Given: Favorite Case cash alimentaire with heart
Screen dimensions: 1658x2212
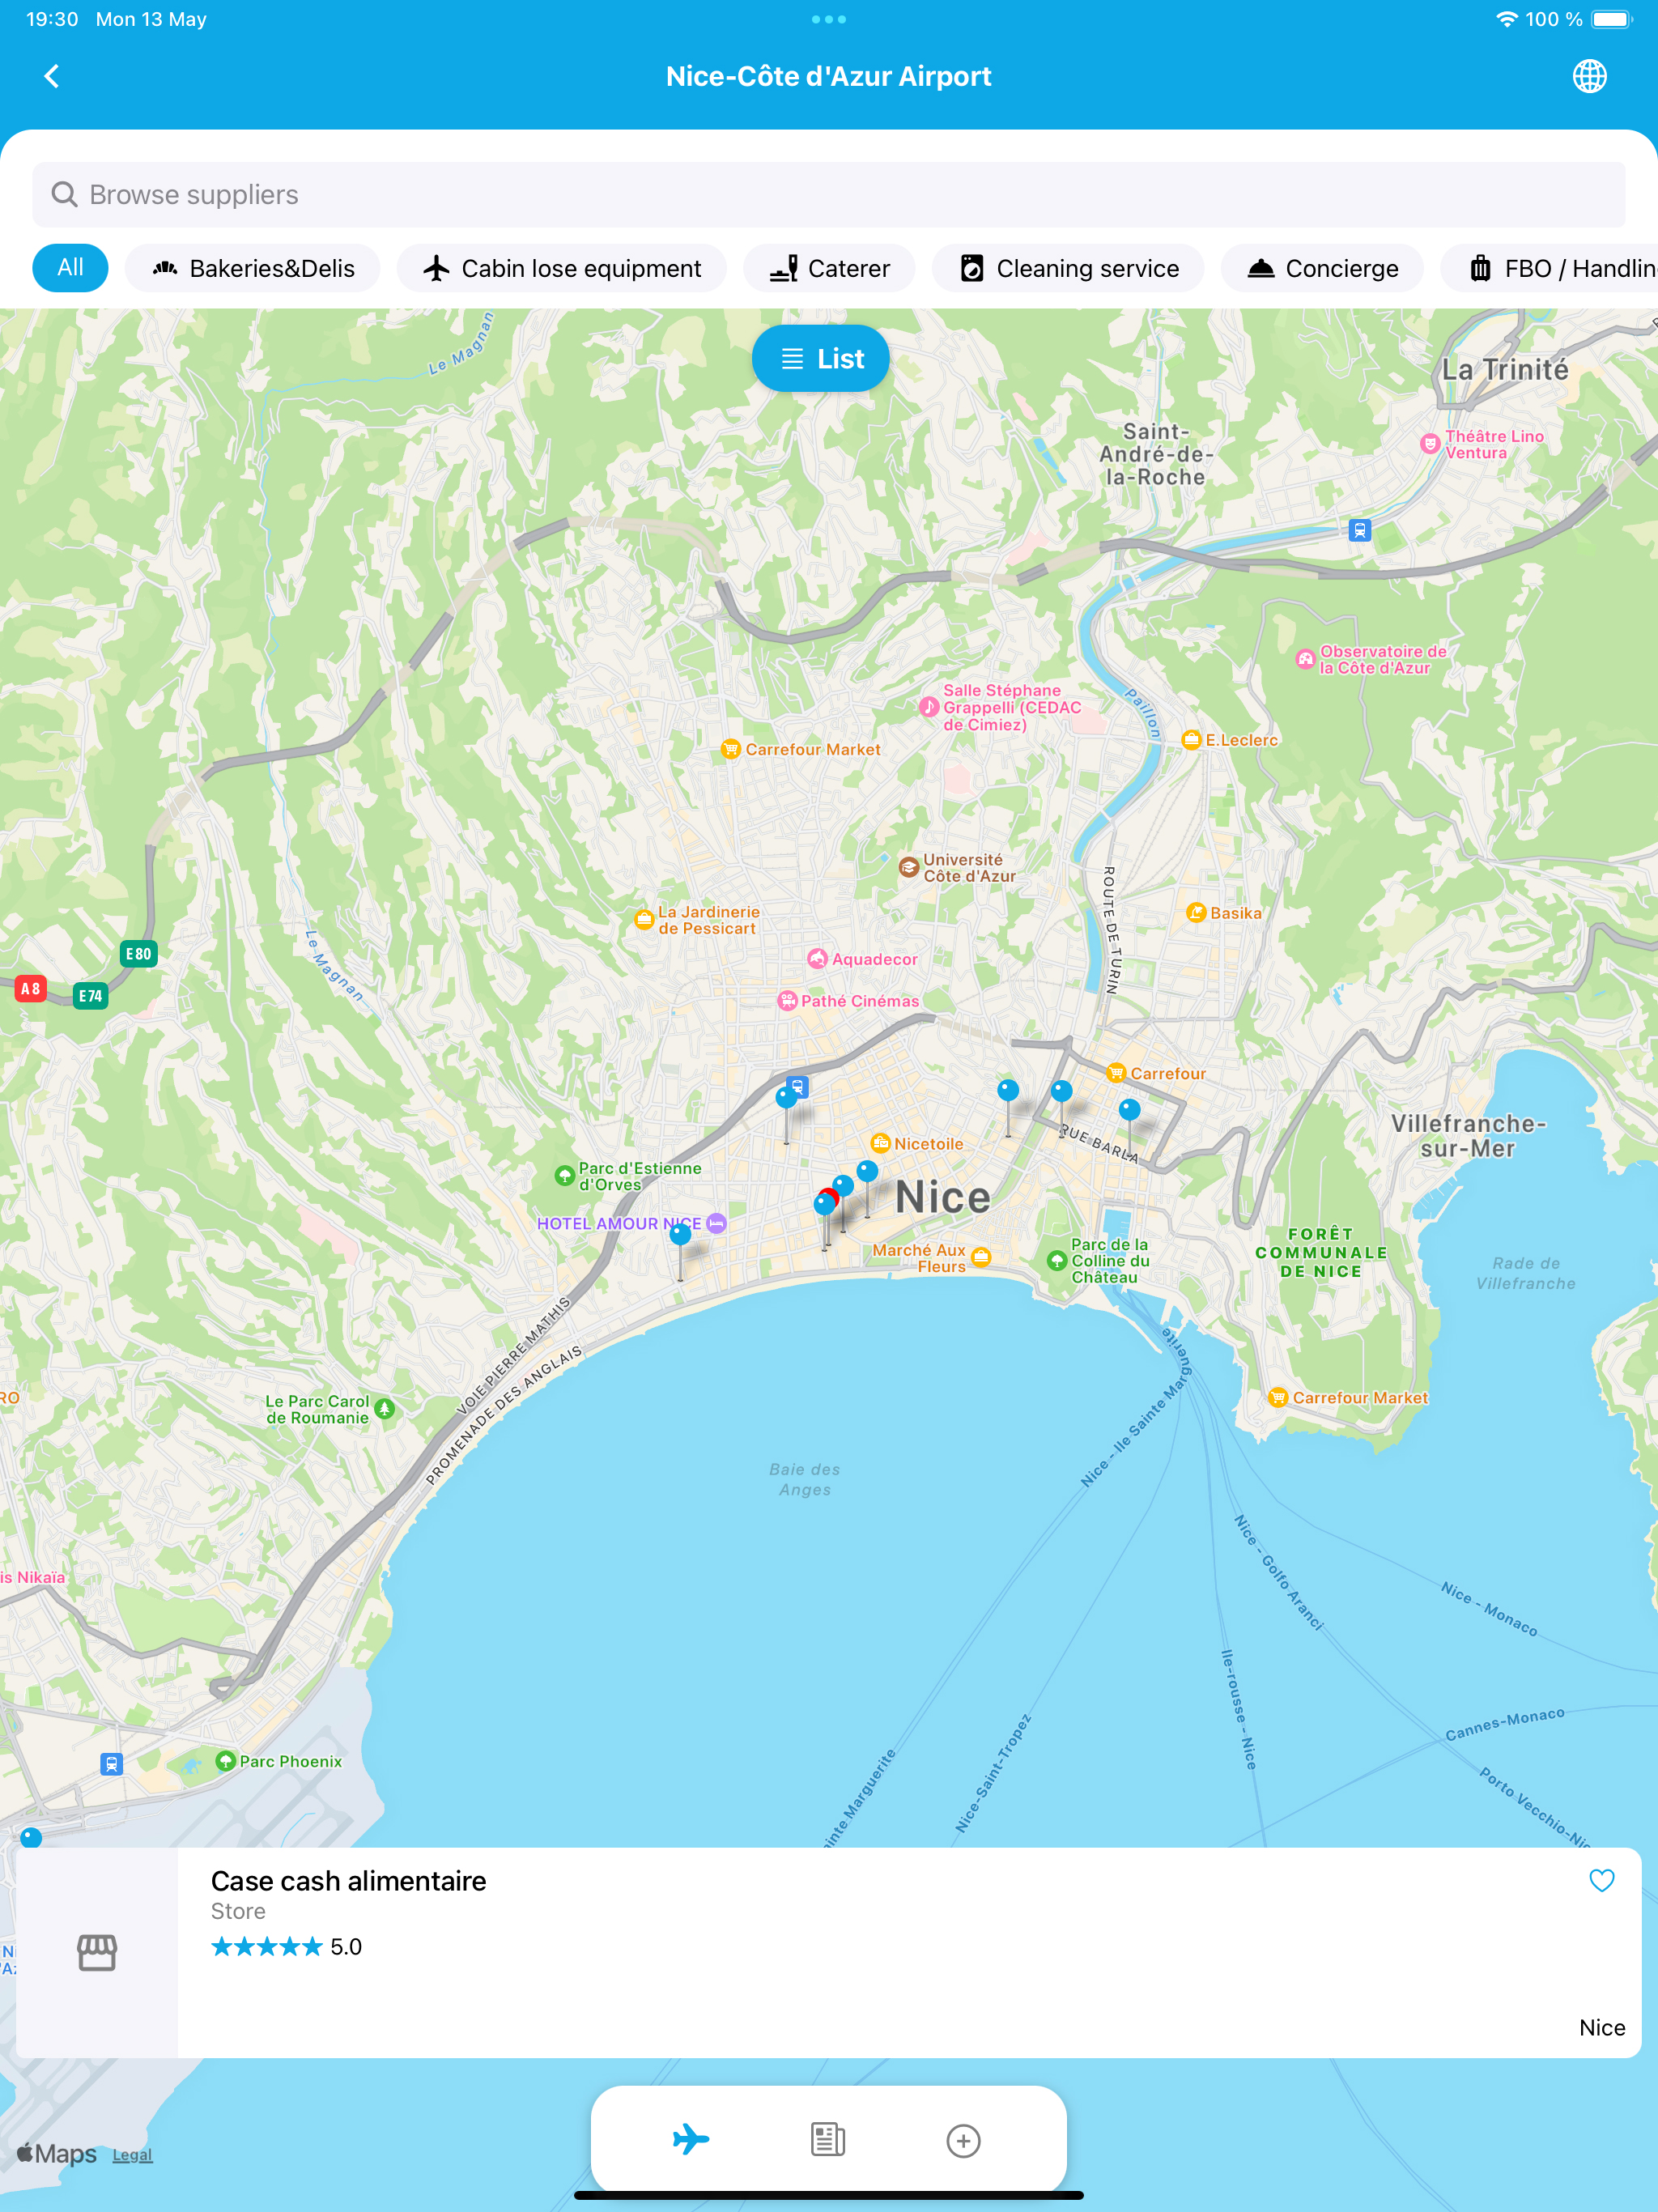Looking at the screenshot, I should click(x=1601, y=1880).
